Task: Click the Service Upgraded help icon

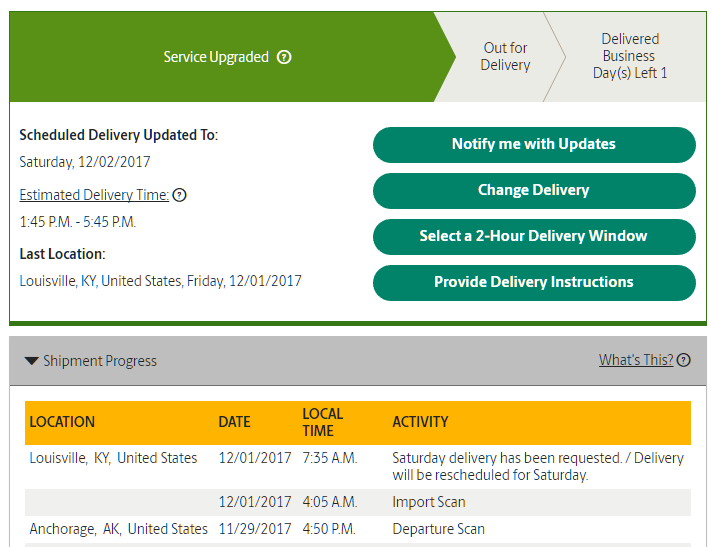Action: 284,57
